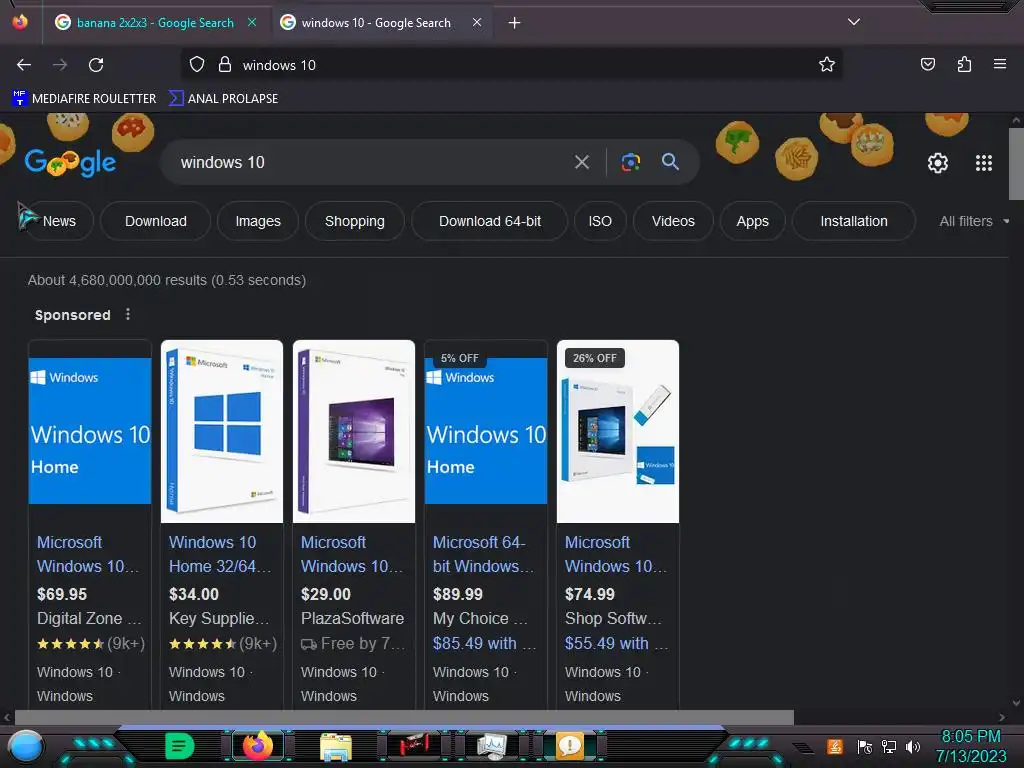This screenshot has height=768, width=1024.
Task: Open Windows 10 Home 32/64 listing link
Action: click(x=220, y=554)
